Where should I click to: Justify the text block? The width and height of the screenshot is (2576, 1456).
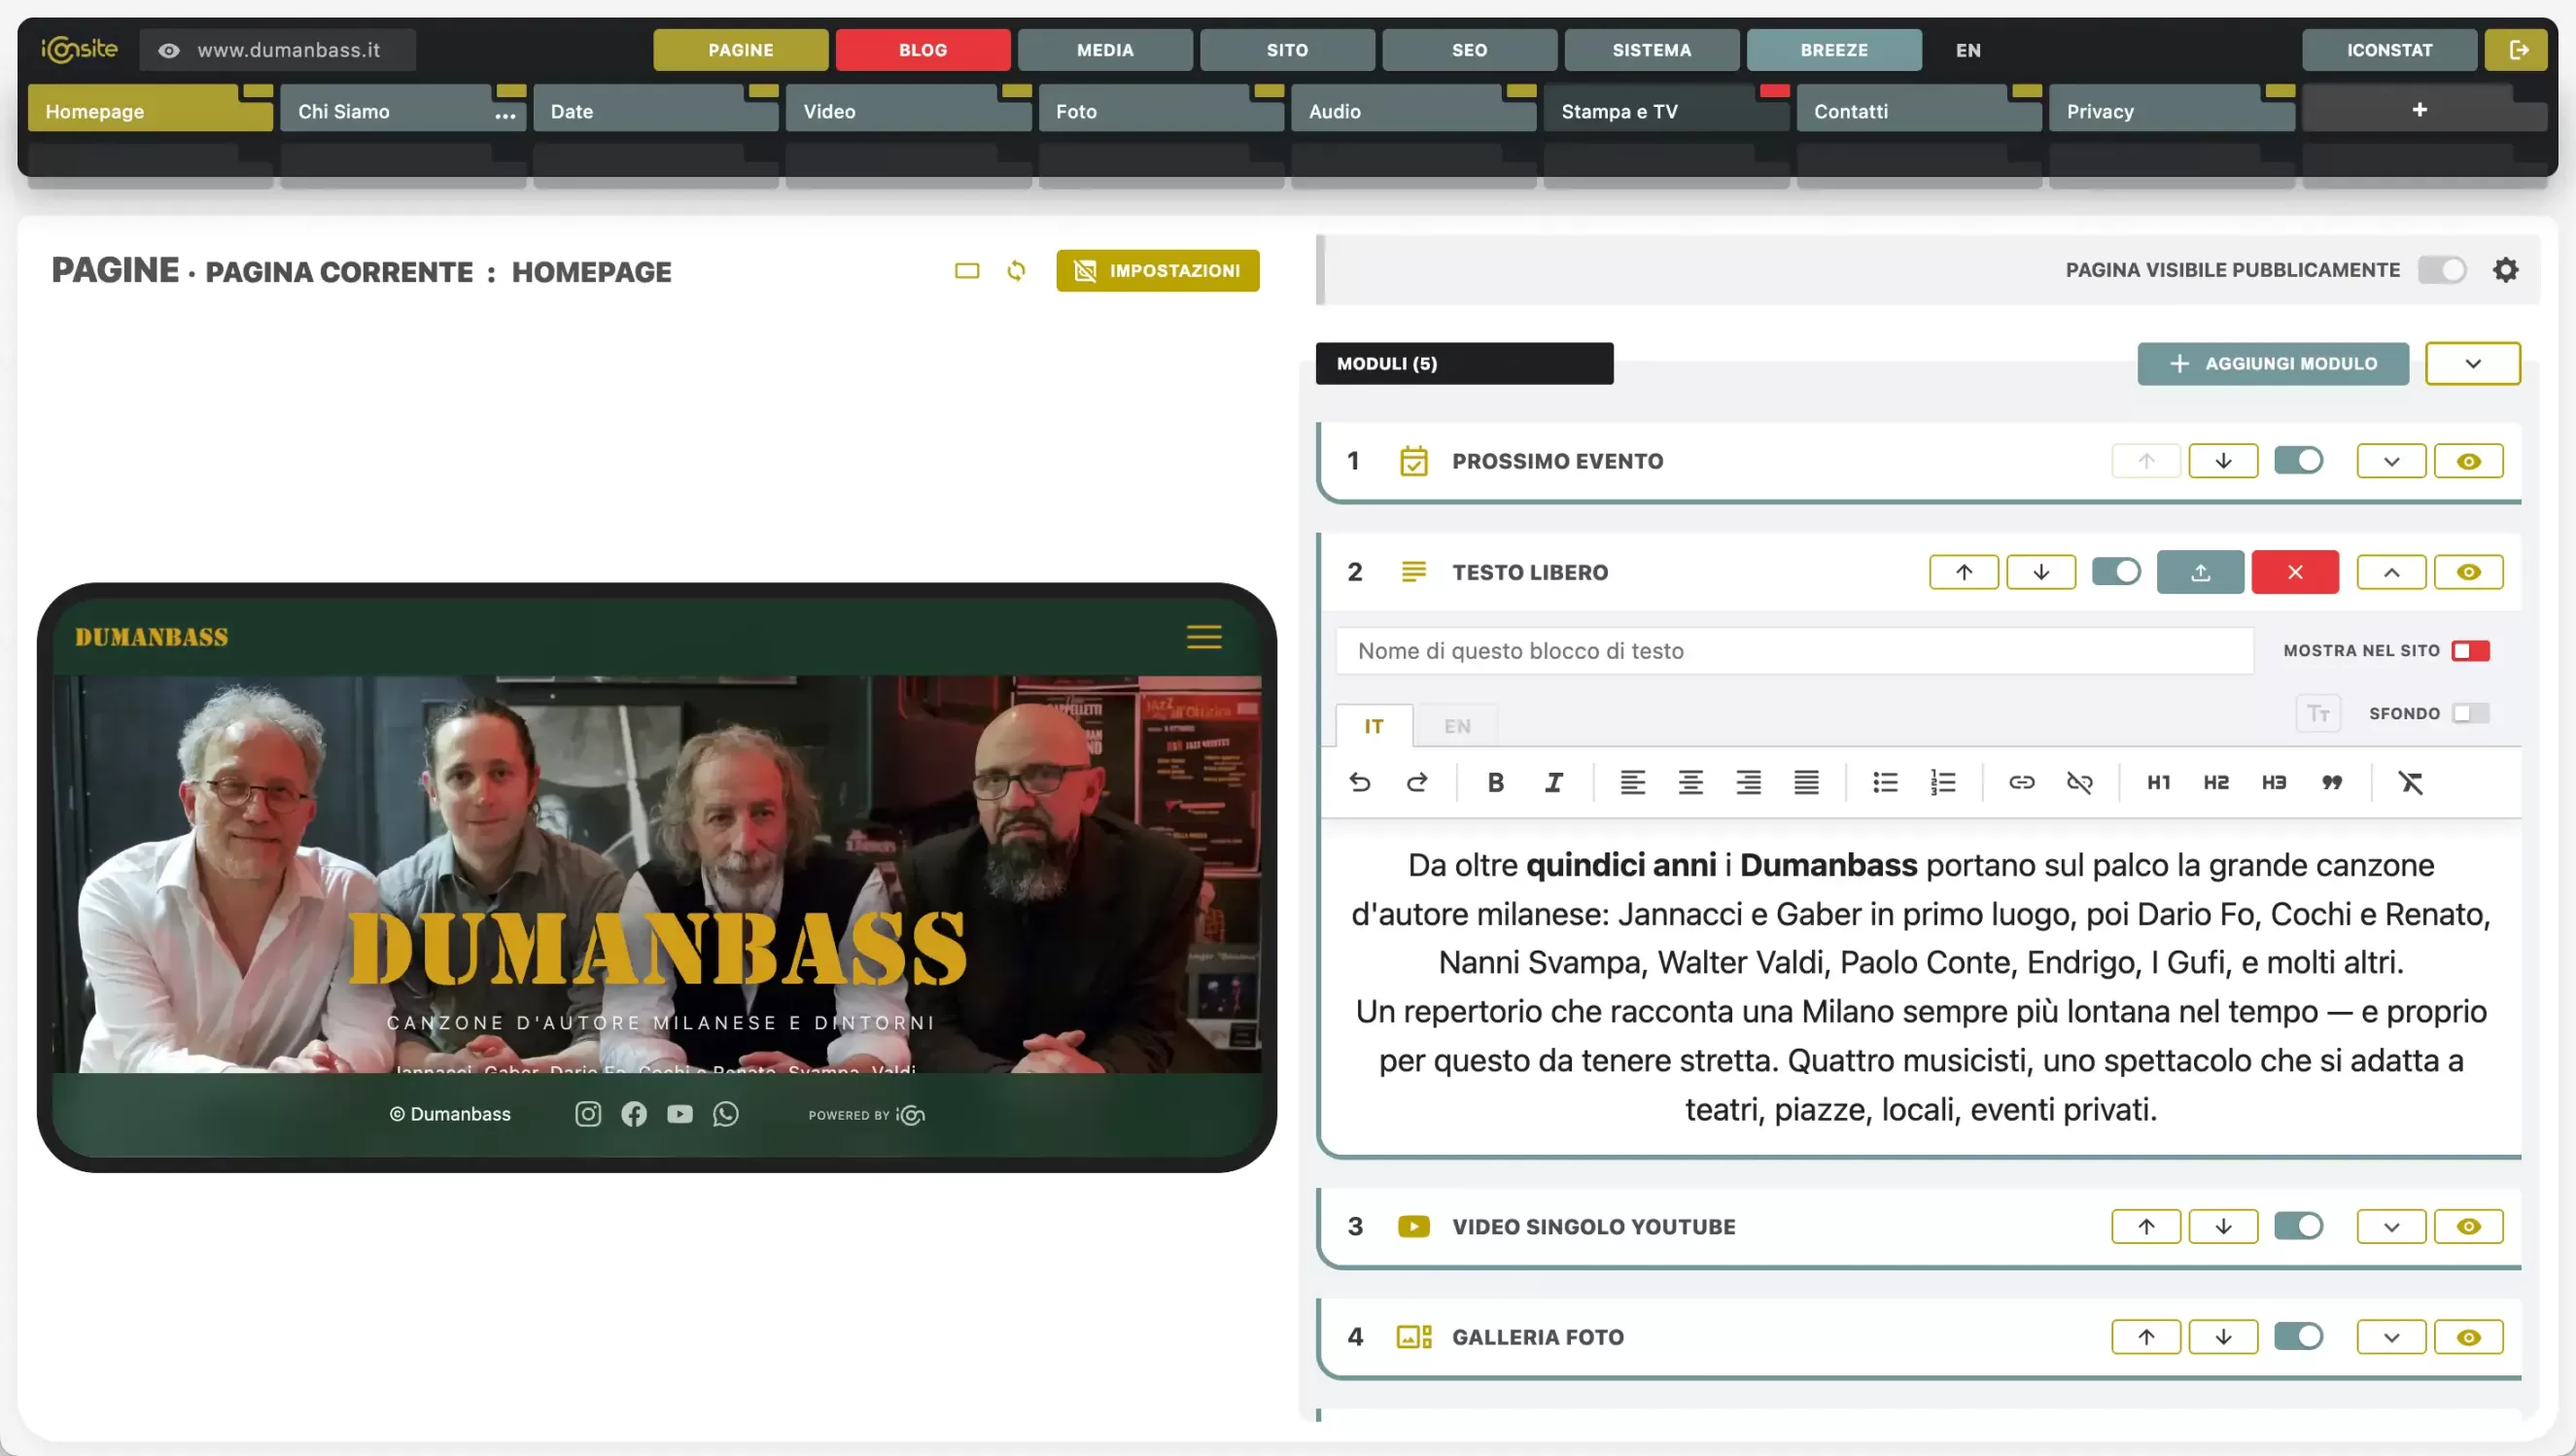point(1806,782)
